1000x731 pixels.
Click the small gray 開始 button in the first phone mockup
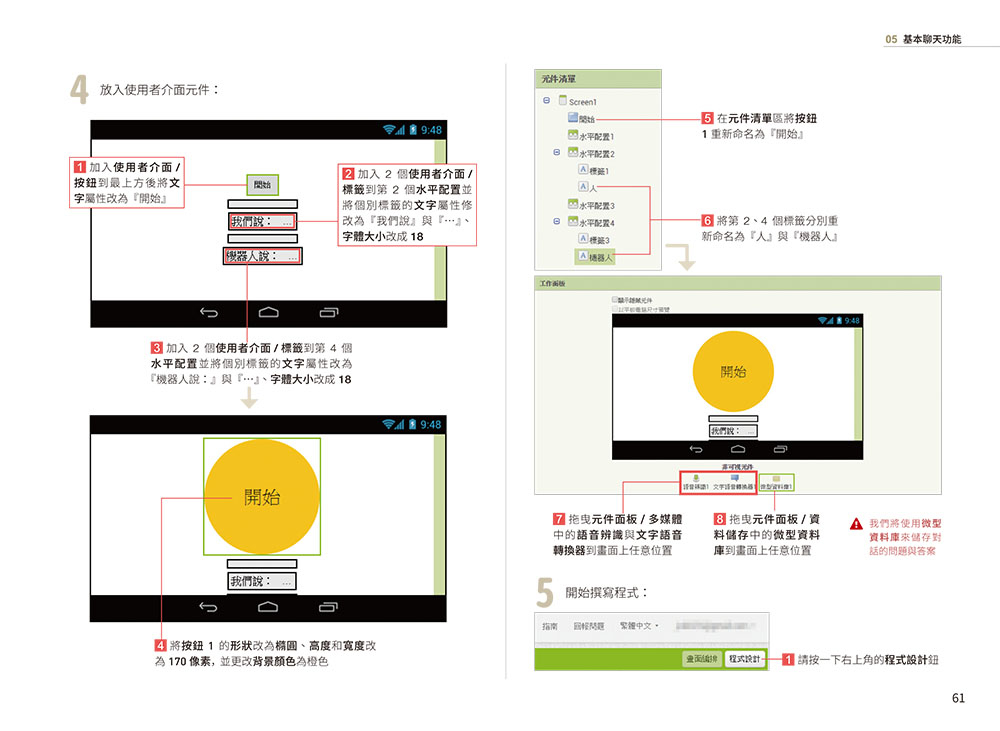tap(262, 185)
